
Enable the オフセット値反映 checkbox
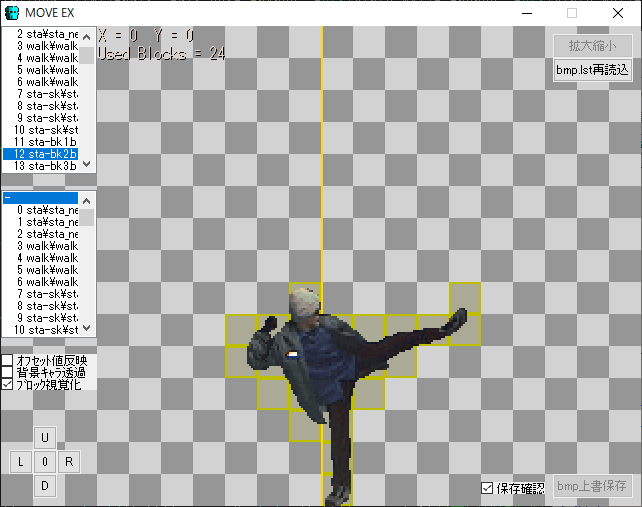click(7, 360)
